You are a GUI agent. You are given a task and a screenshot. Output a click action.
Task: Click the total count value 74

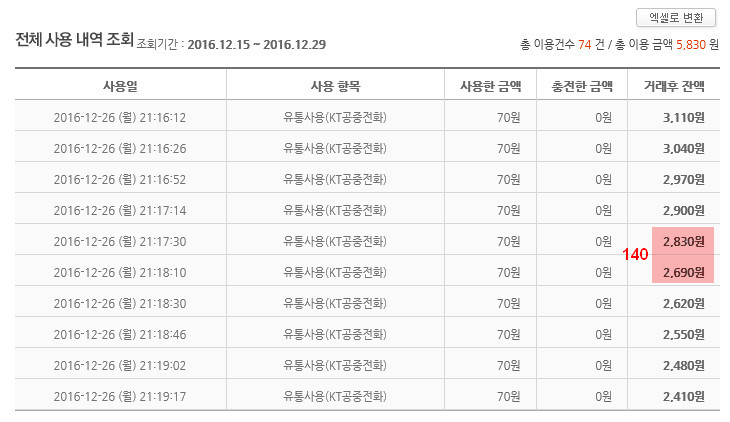coord(584,45)
